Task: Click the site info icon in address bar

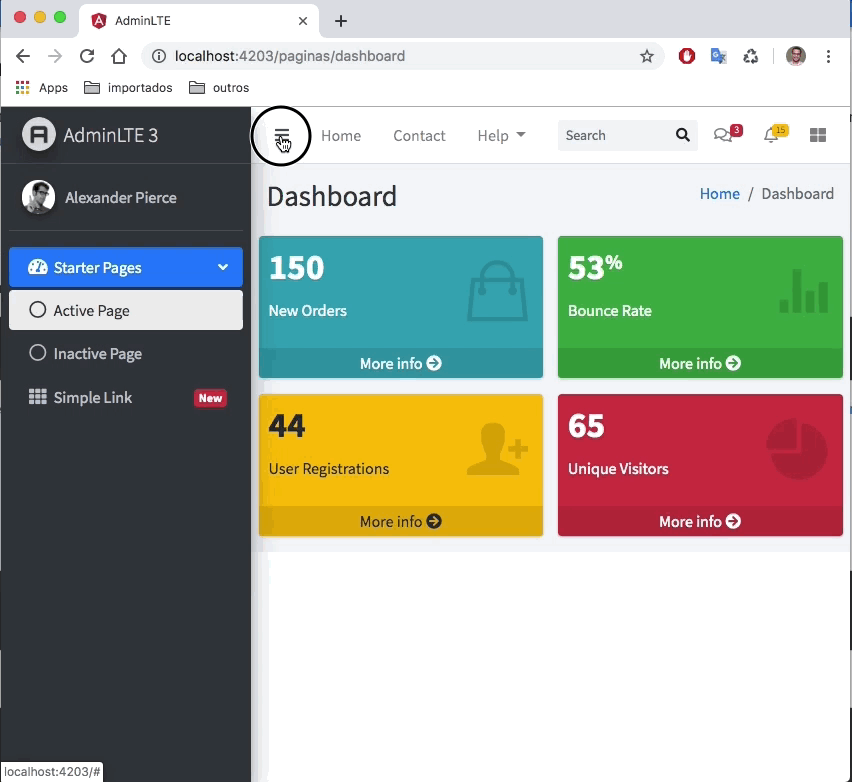Action: [159, 56]
